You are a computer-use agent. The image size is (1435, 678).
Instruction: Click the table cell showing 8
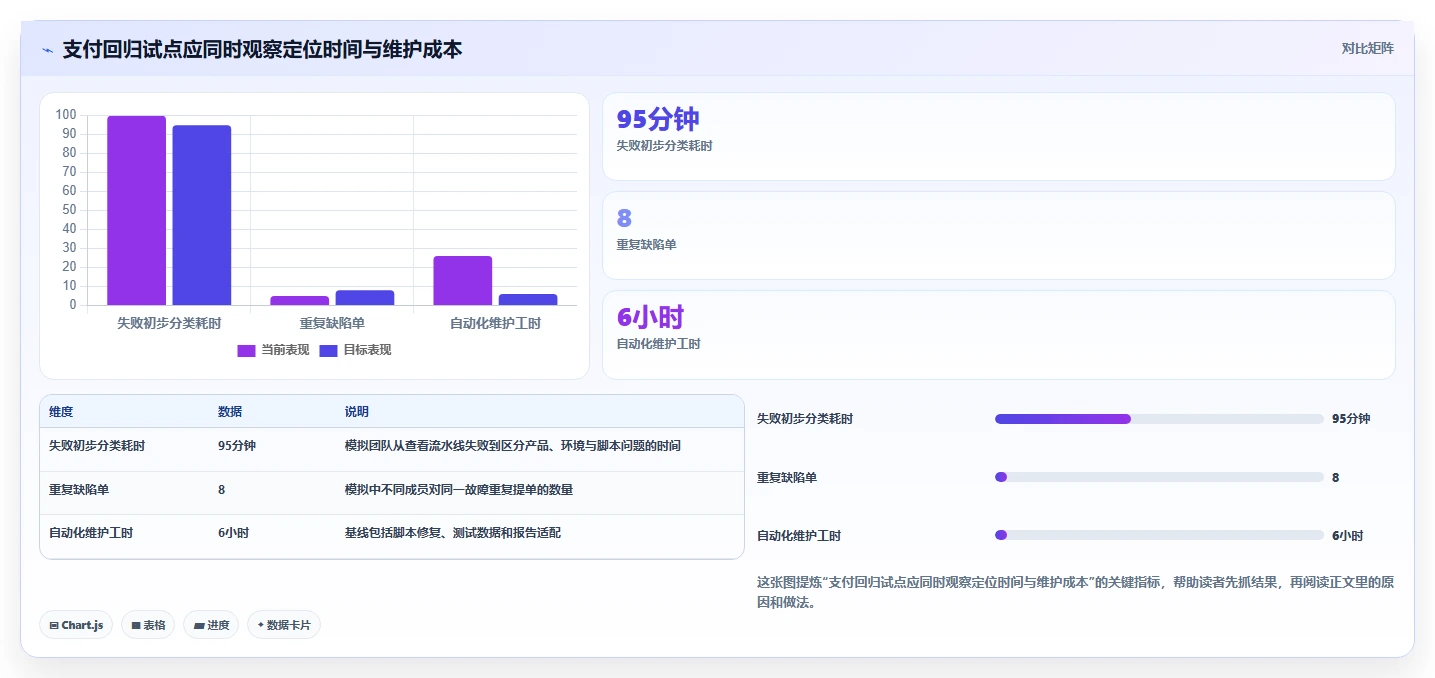tap(222, 490)
